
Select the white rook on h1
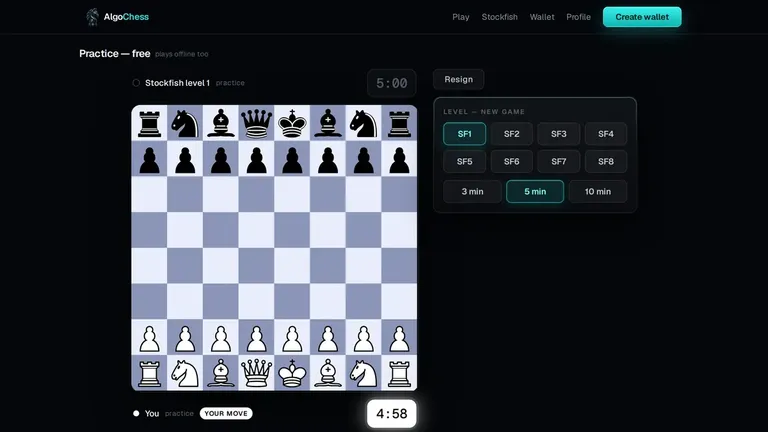[x=399, y=373]
